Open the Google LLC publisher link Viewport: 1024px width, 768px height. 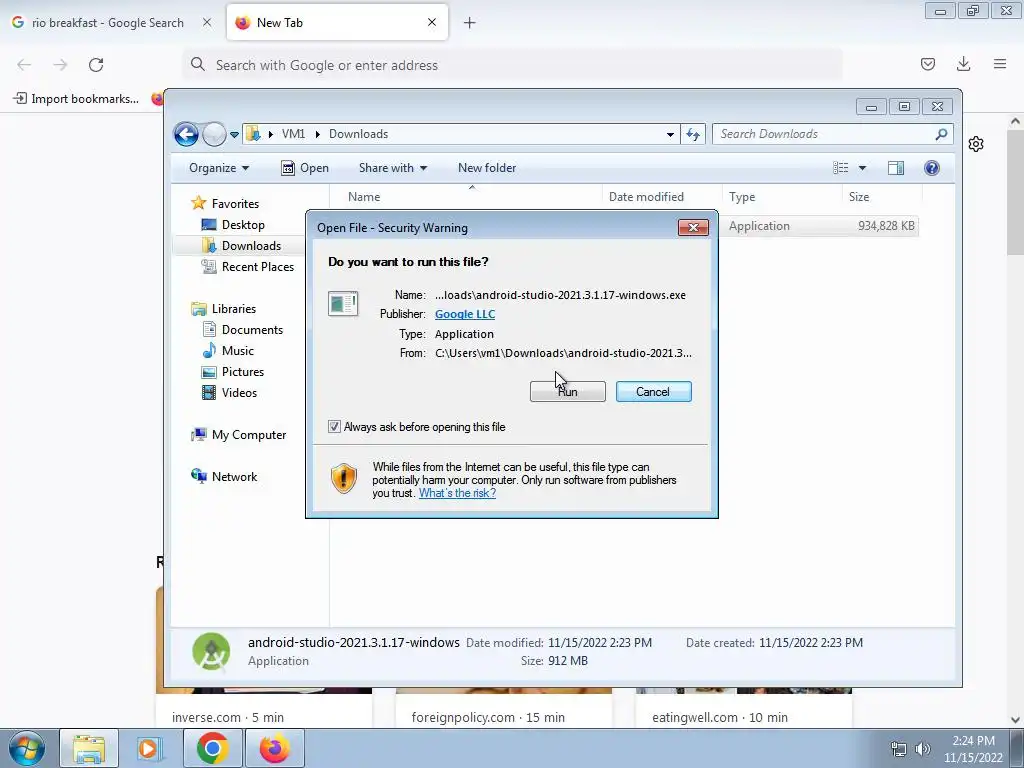point(465,314)
